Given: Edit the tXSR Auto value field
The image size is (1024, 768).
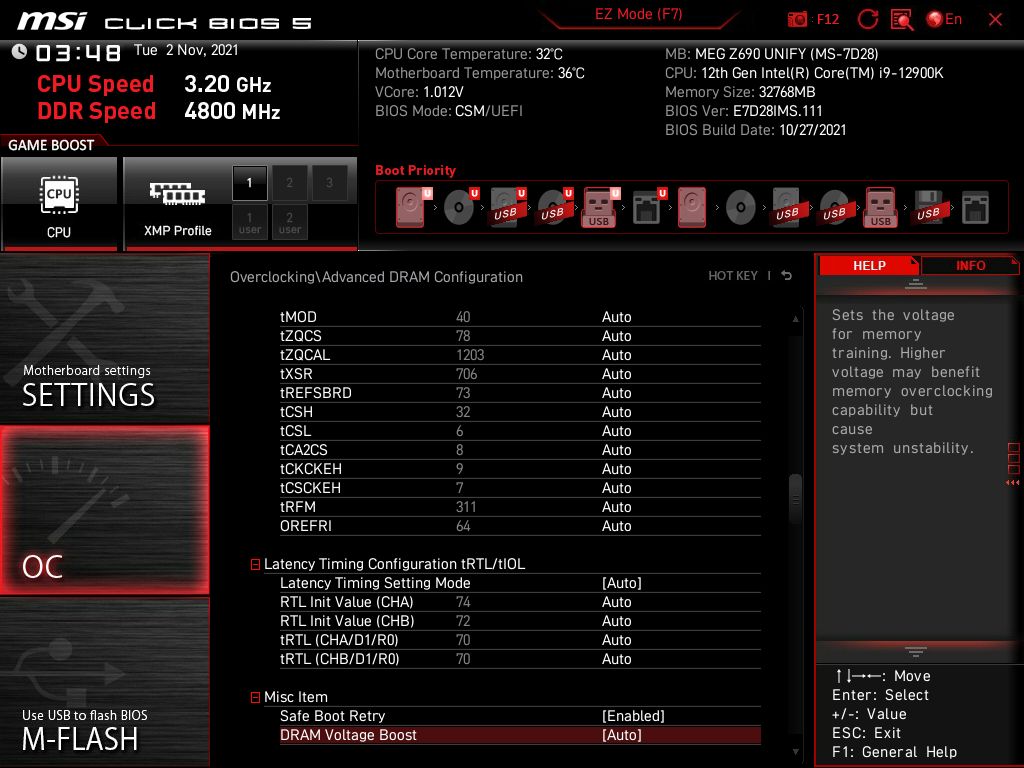Looking at the screenshot, I should click(x=616, y=374).
